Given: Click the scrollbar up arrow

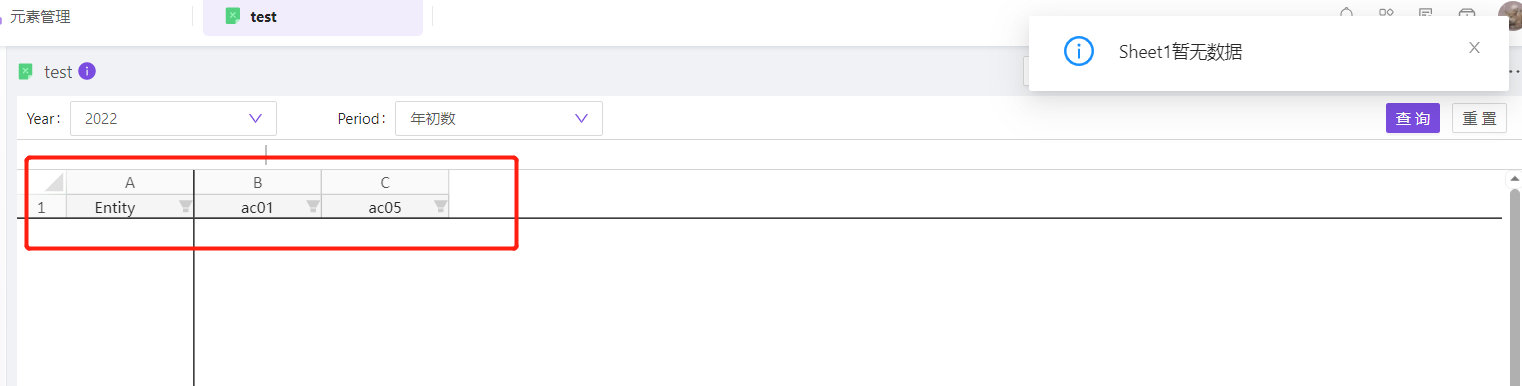Looking at the screenshot, I should point(1513,180).
